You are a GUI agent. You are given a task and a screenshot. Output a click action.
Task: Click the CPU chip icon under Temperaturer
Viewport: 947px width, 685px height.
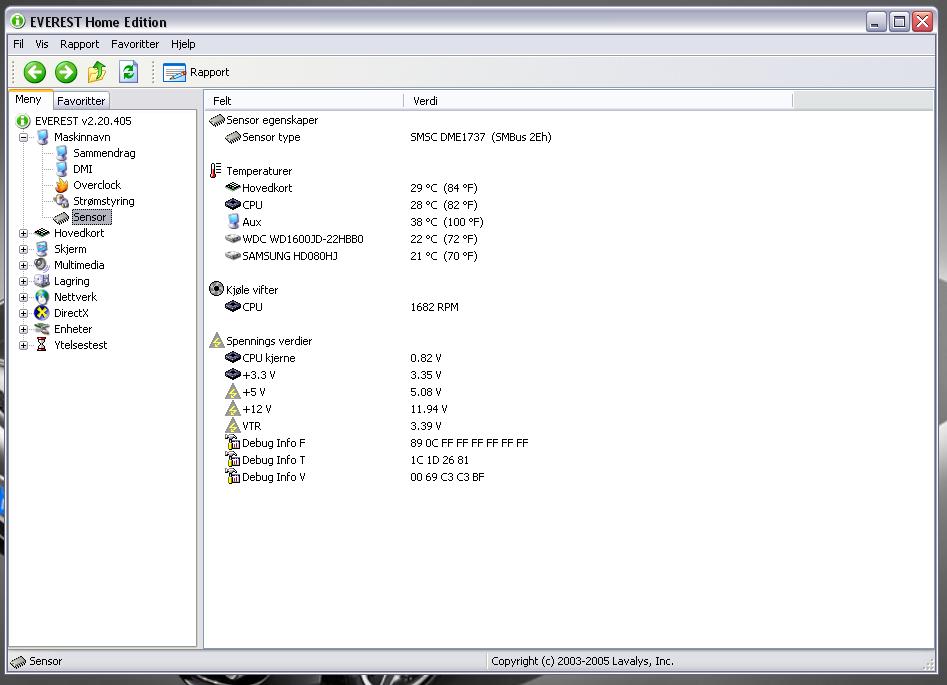coord(233,204)
